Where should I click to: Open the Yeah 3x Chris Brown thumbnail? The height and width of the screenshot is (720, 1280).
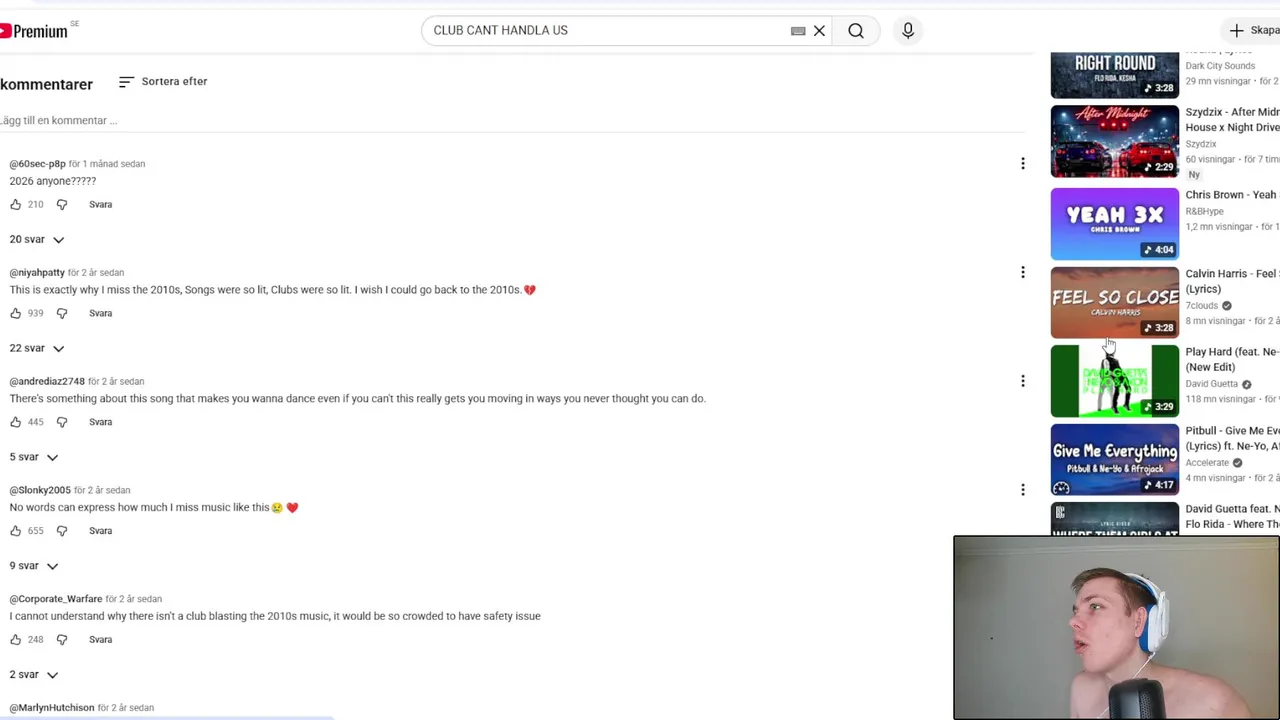(1115, 224)
